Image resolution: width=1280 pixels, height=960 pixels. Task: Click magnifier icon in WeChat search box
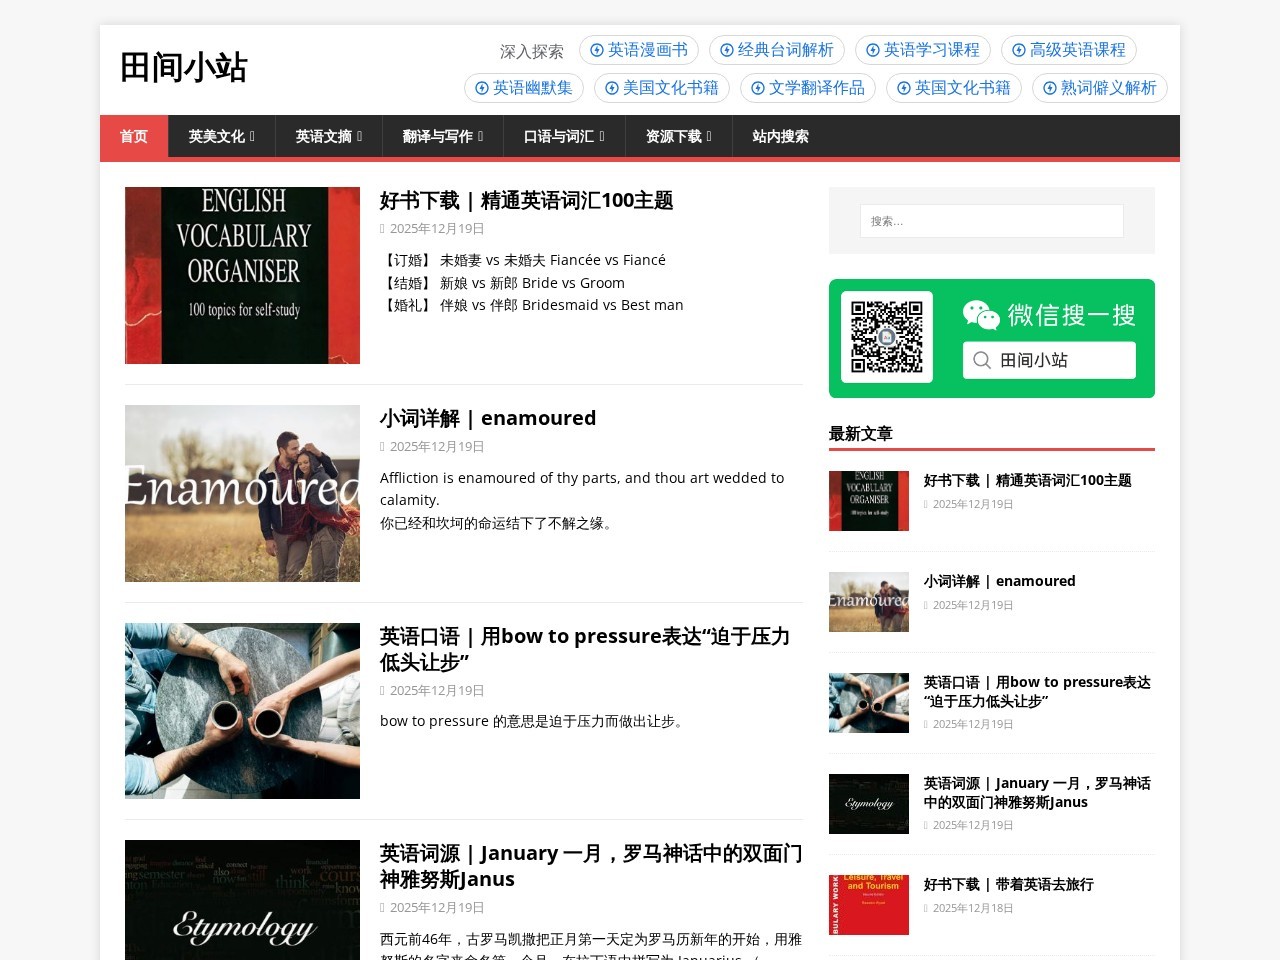click(x=982, y=360)
